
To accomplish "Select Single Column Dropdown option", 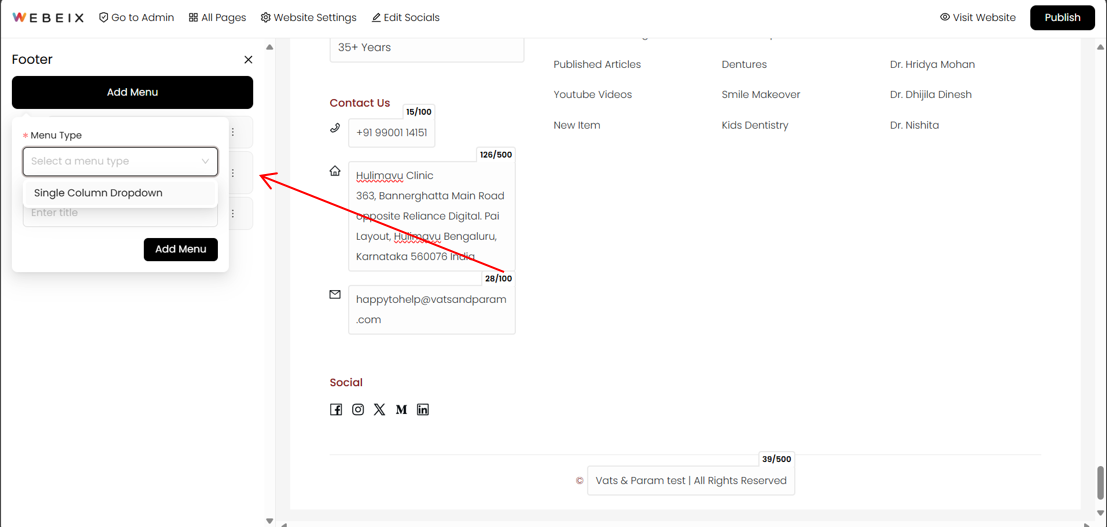I will 120,193.
